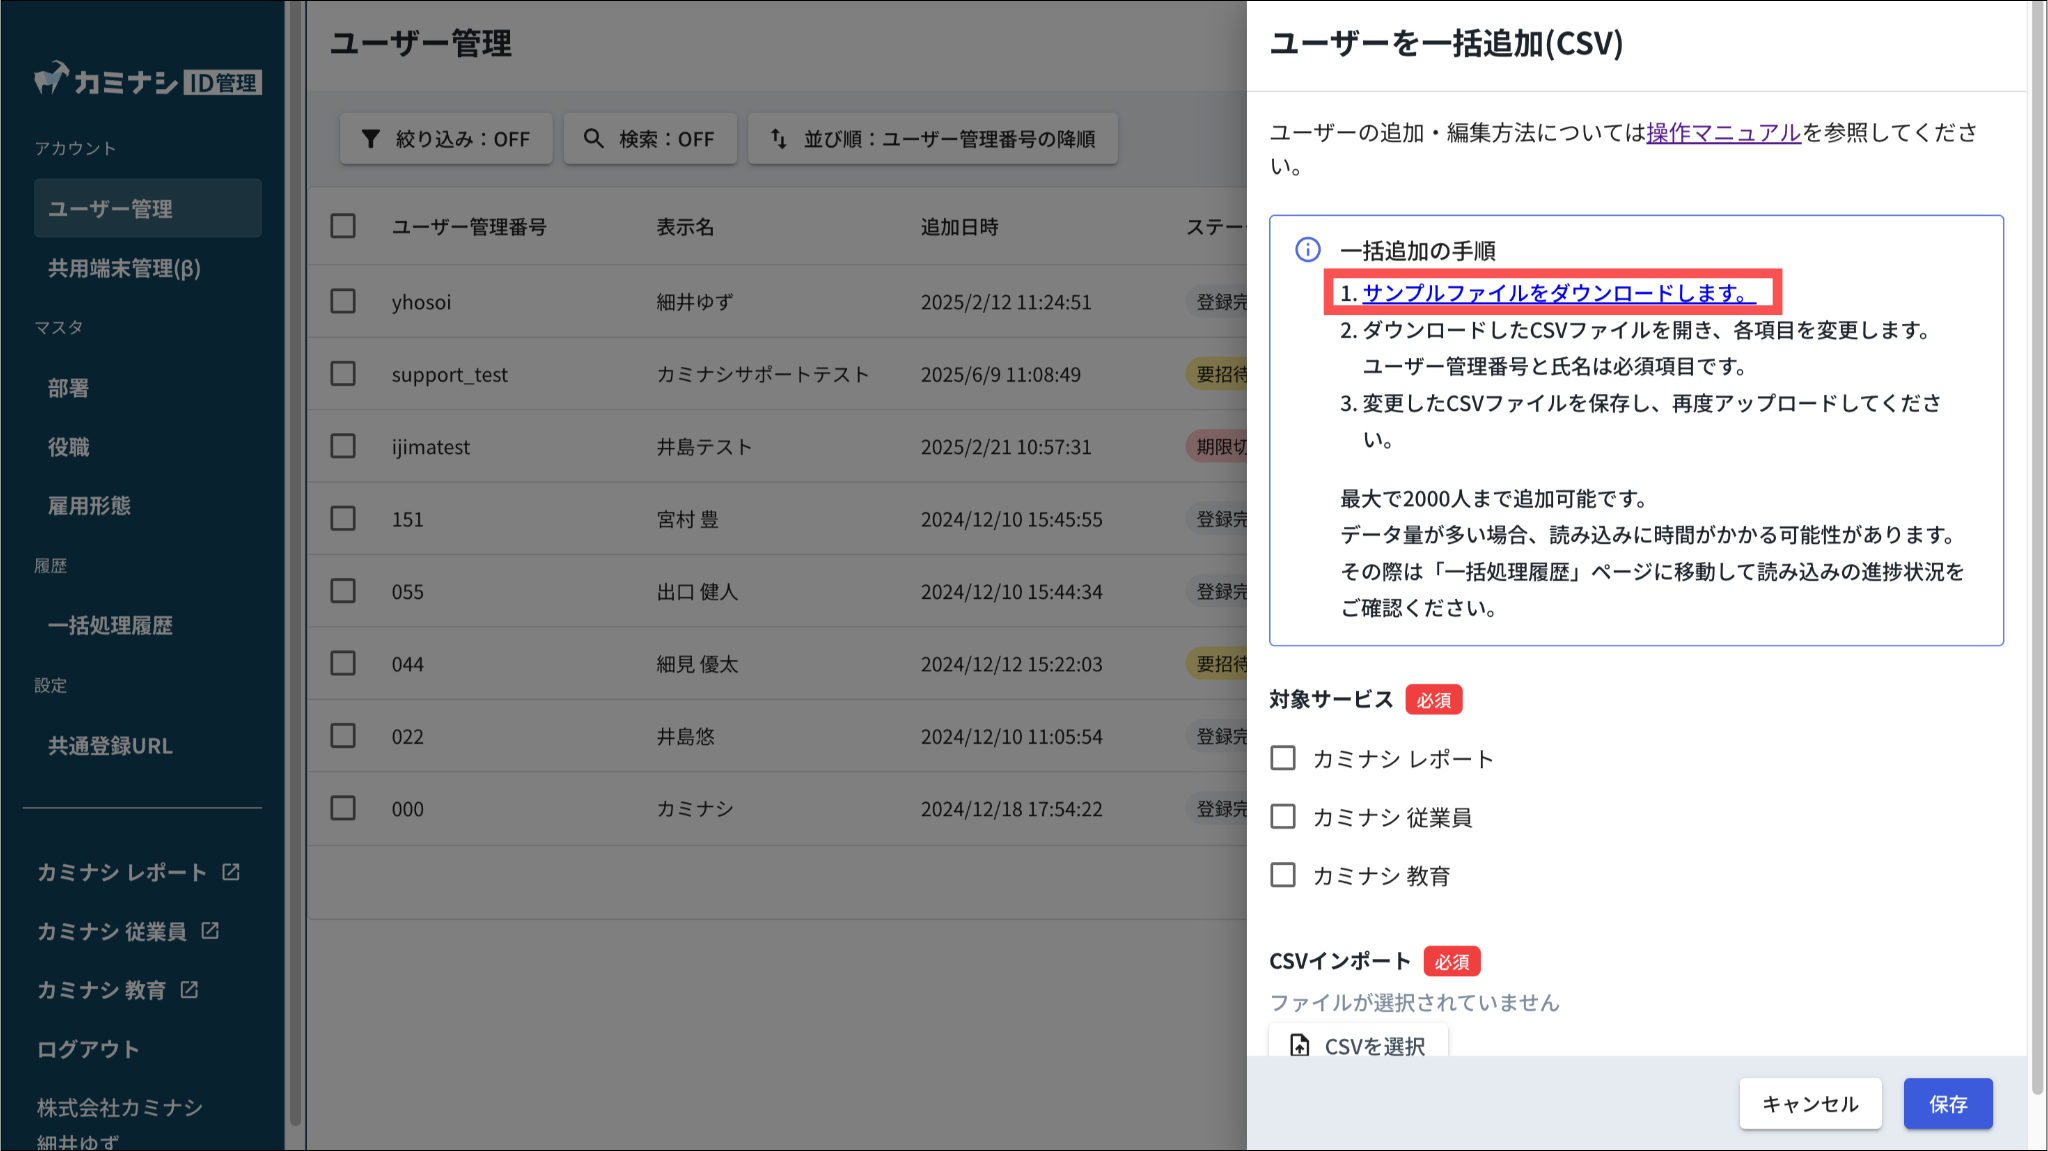Screen dimensions: 2048x1151
Task: Click the キャンセル button
Action: 1810,1104
